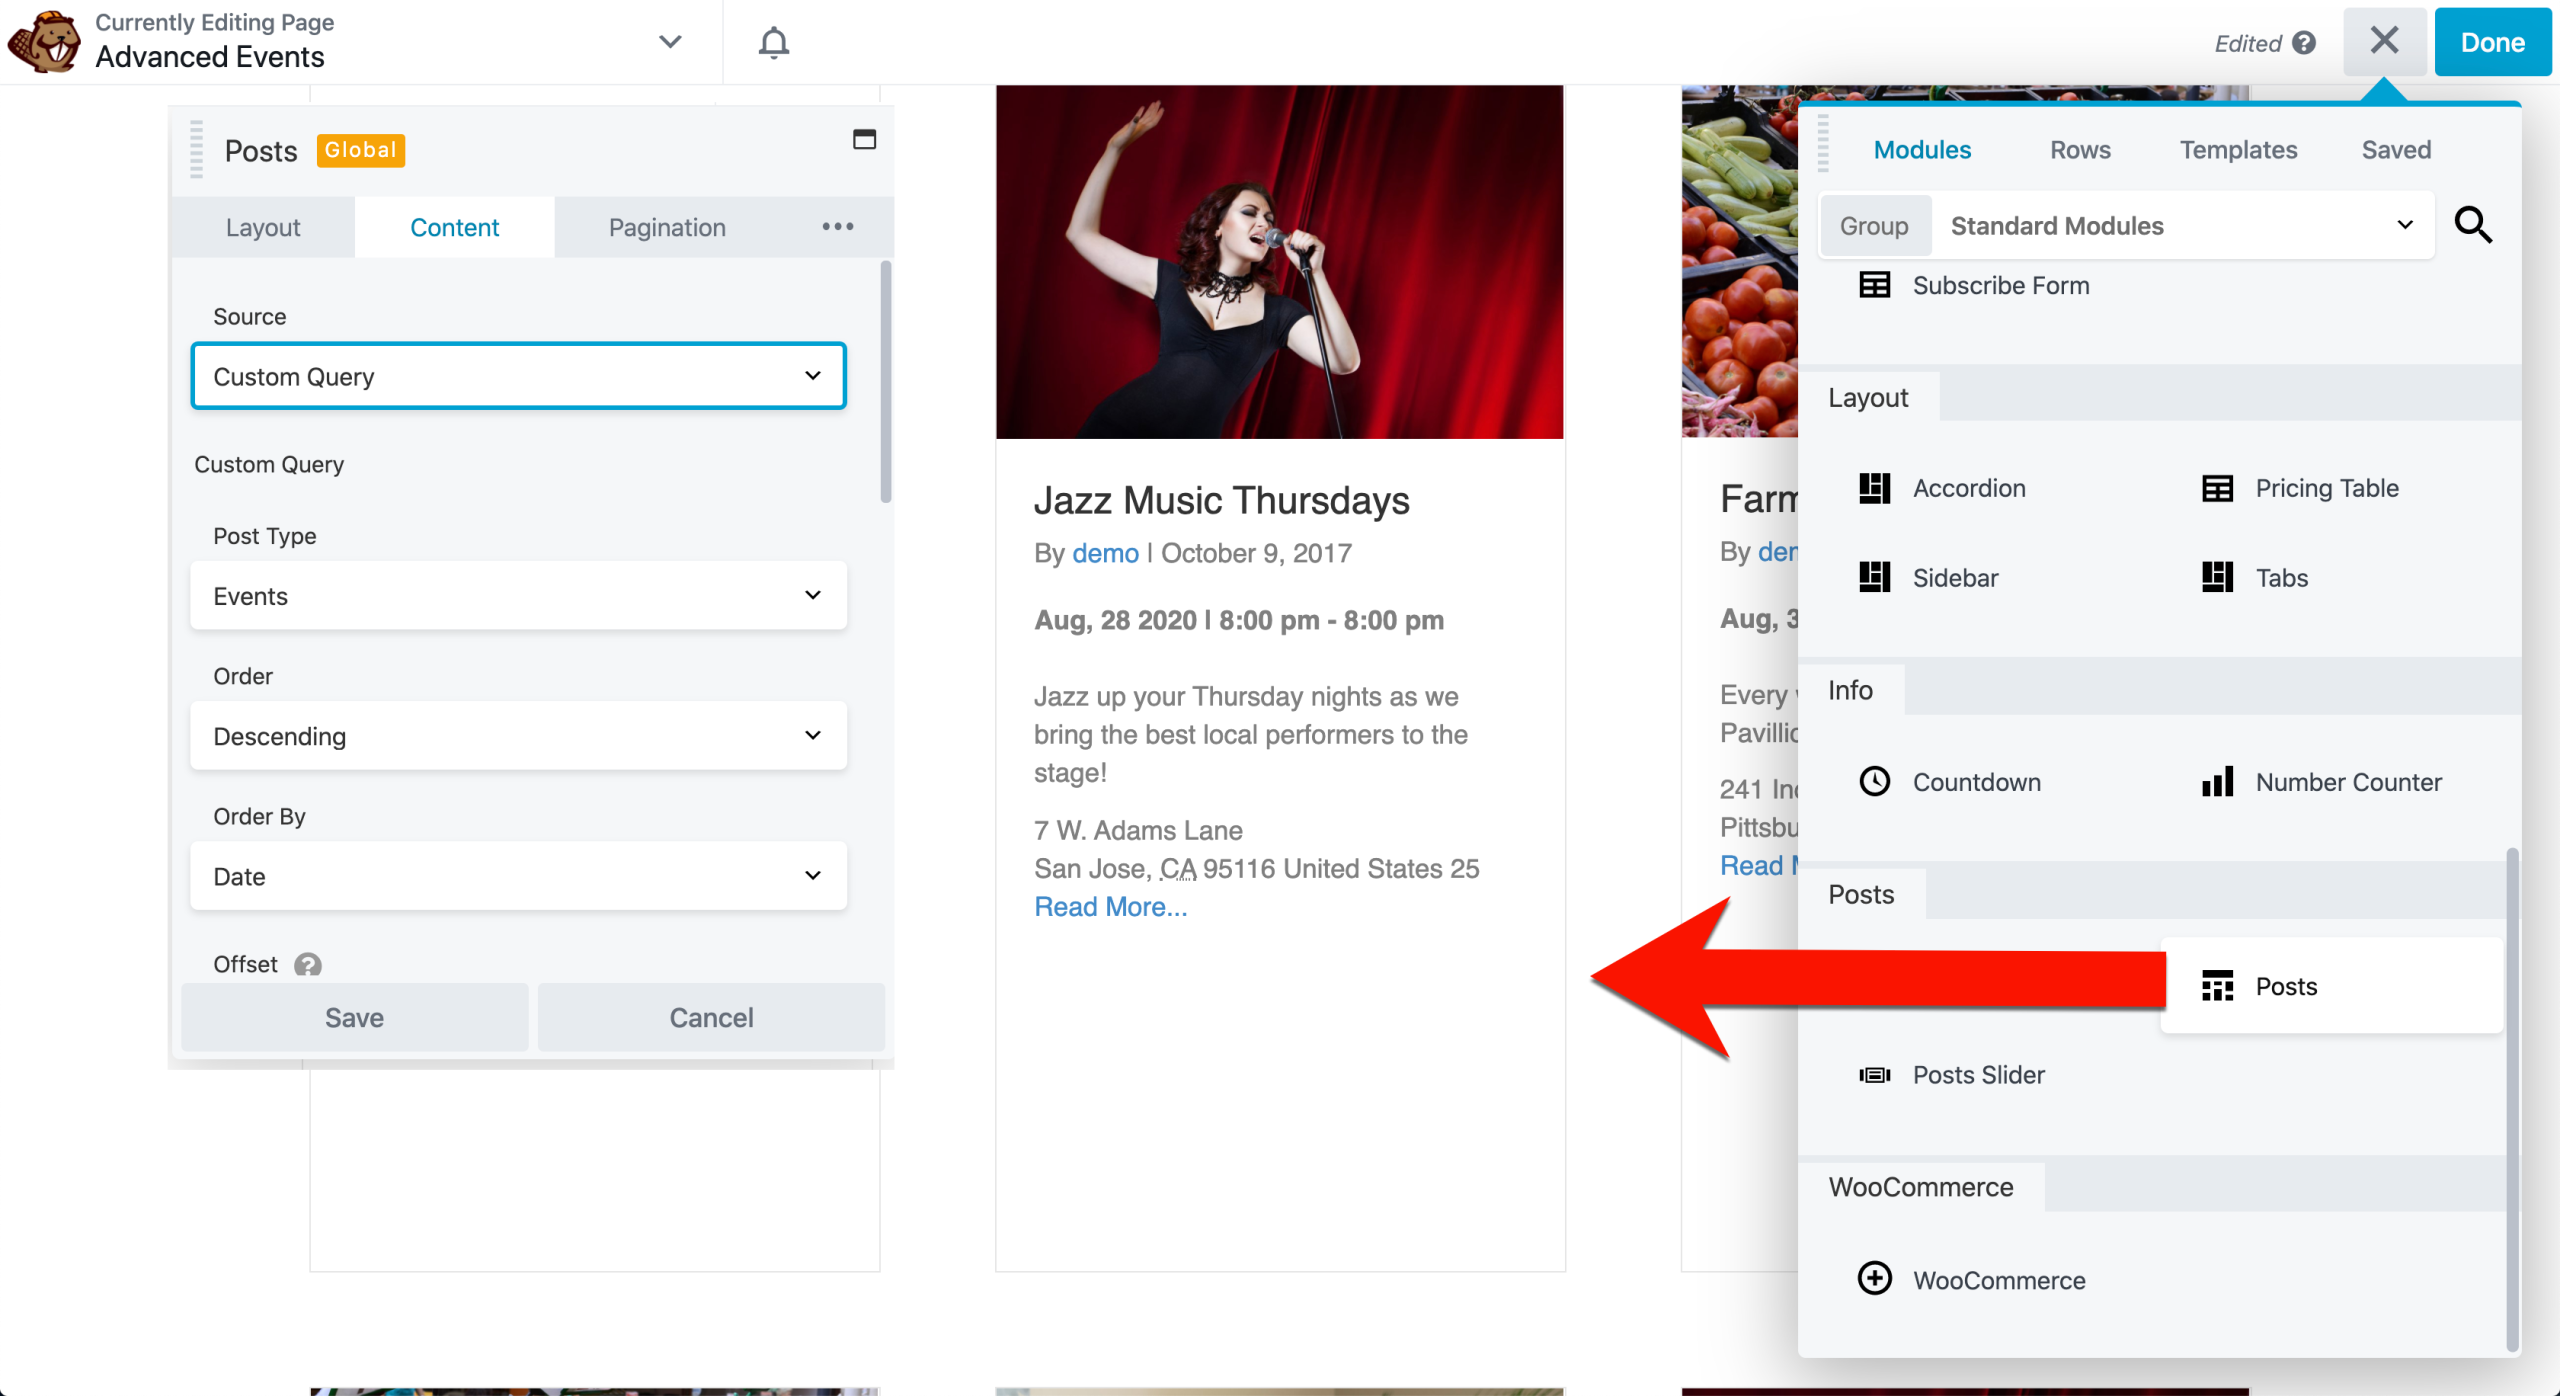Open the notifications bell
This screenshot has height=1396, width=2560.
tap(773, 42)
